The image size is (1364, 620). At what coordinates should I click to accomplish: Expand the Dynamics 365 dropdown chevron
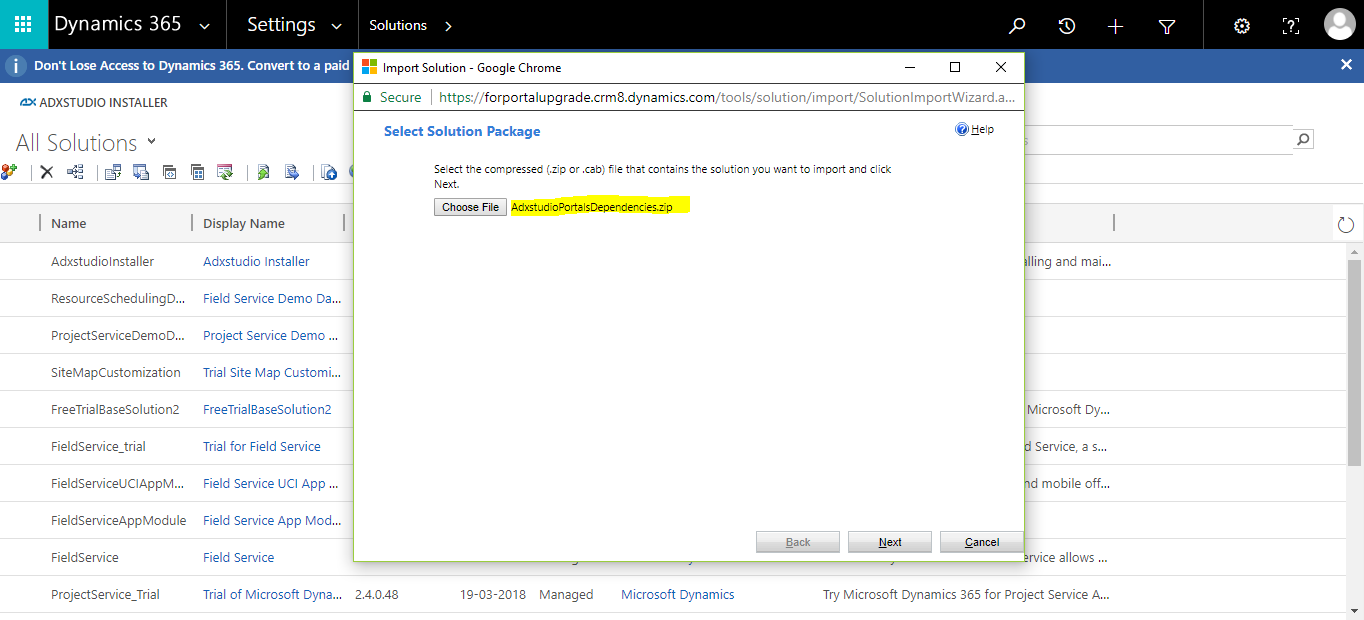click(x=205, y=26)
